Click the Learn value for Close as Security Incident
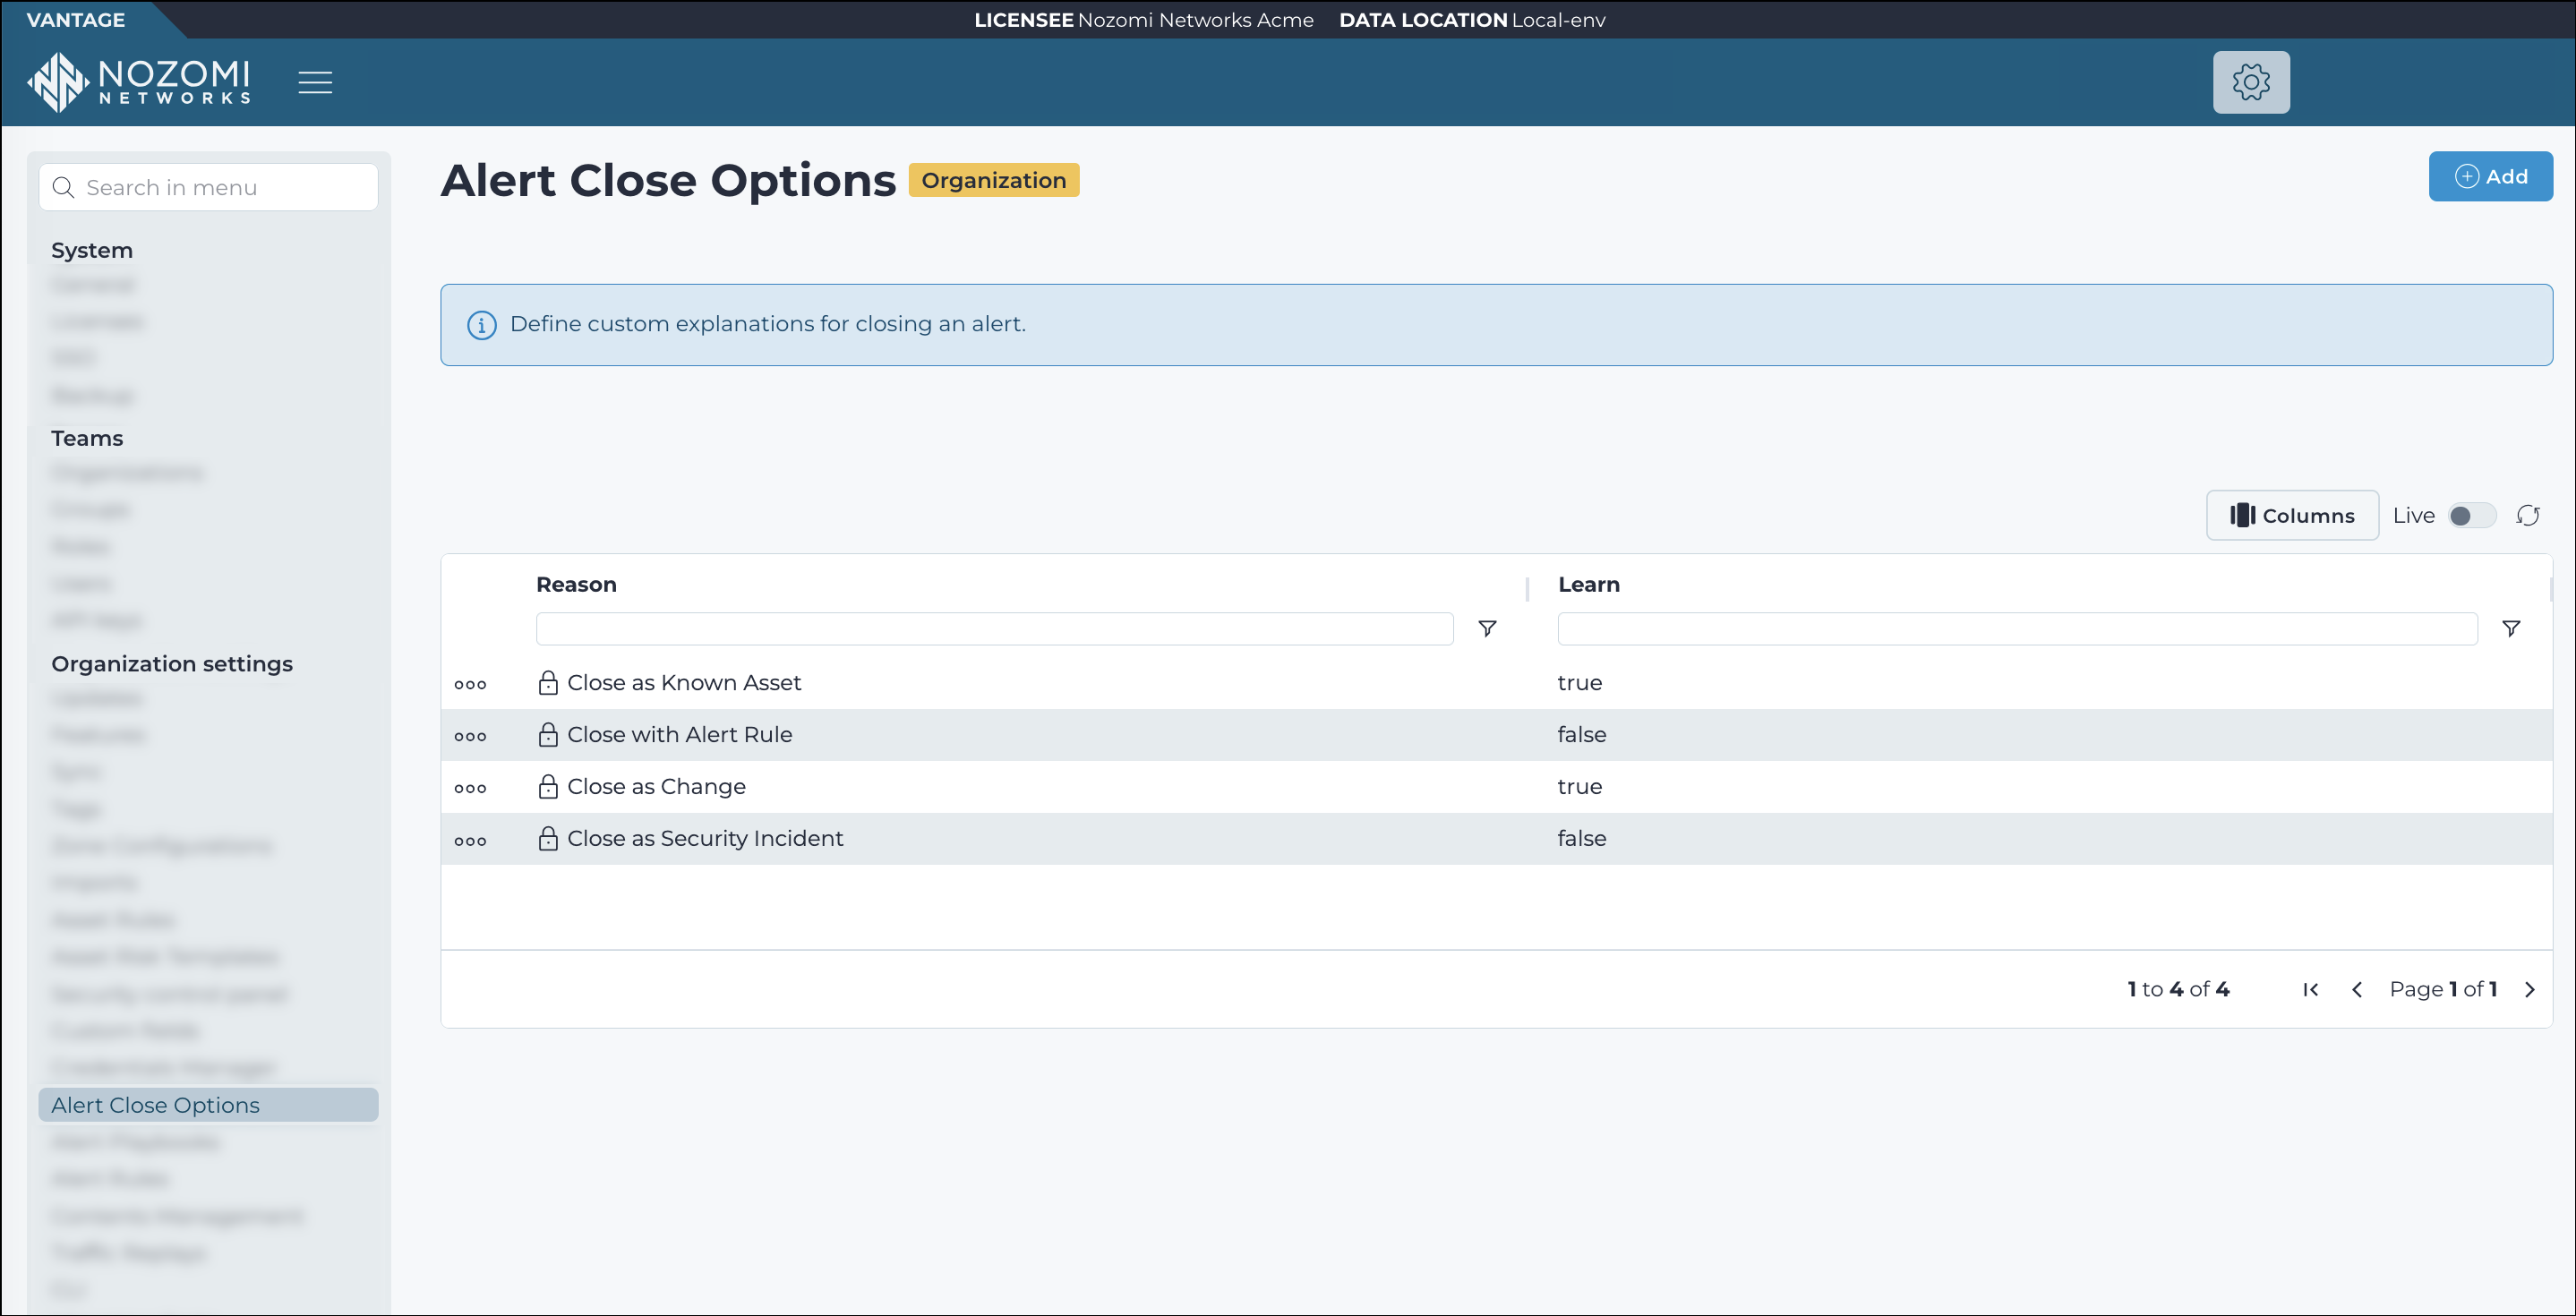The width and height of the screenshot is (2576, 1316). [x=1581, y=839]
